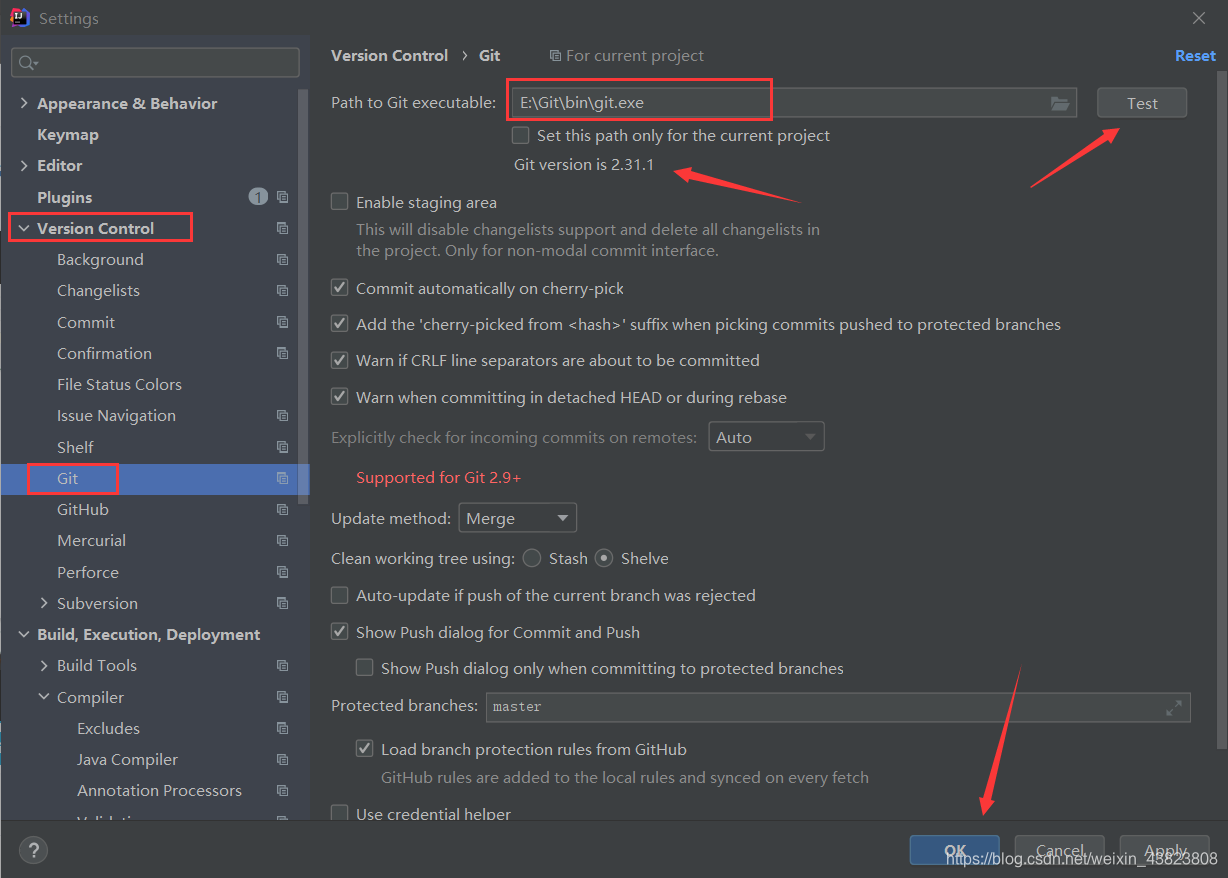The height and width of the screenshot is (878, 1228).
Task: Click the OK button
Action: (955, 850)
